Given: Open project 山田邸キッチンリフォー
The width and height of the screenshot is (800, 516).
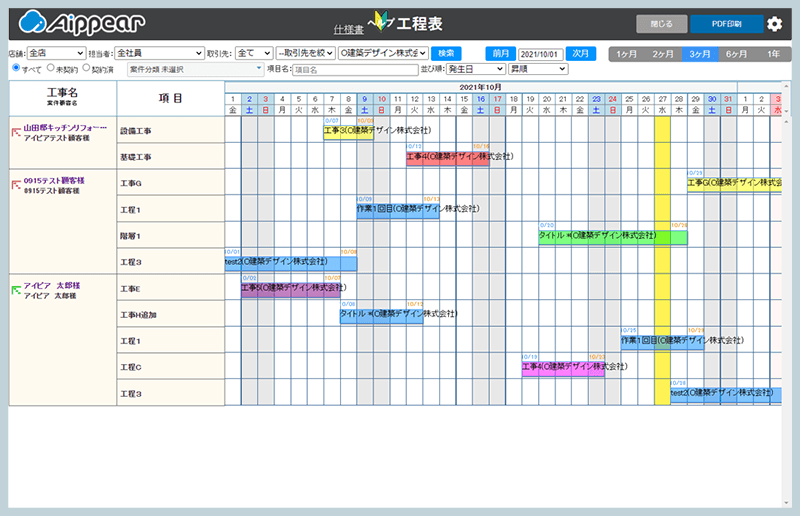Looking at the screenshot, I should 65,128.
